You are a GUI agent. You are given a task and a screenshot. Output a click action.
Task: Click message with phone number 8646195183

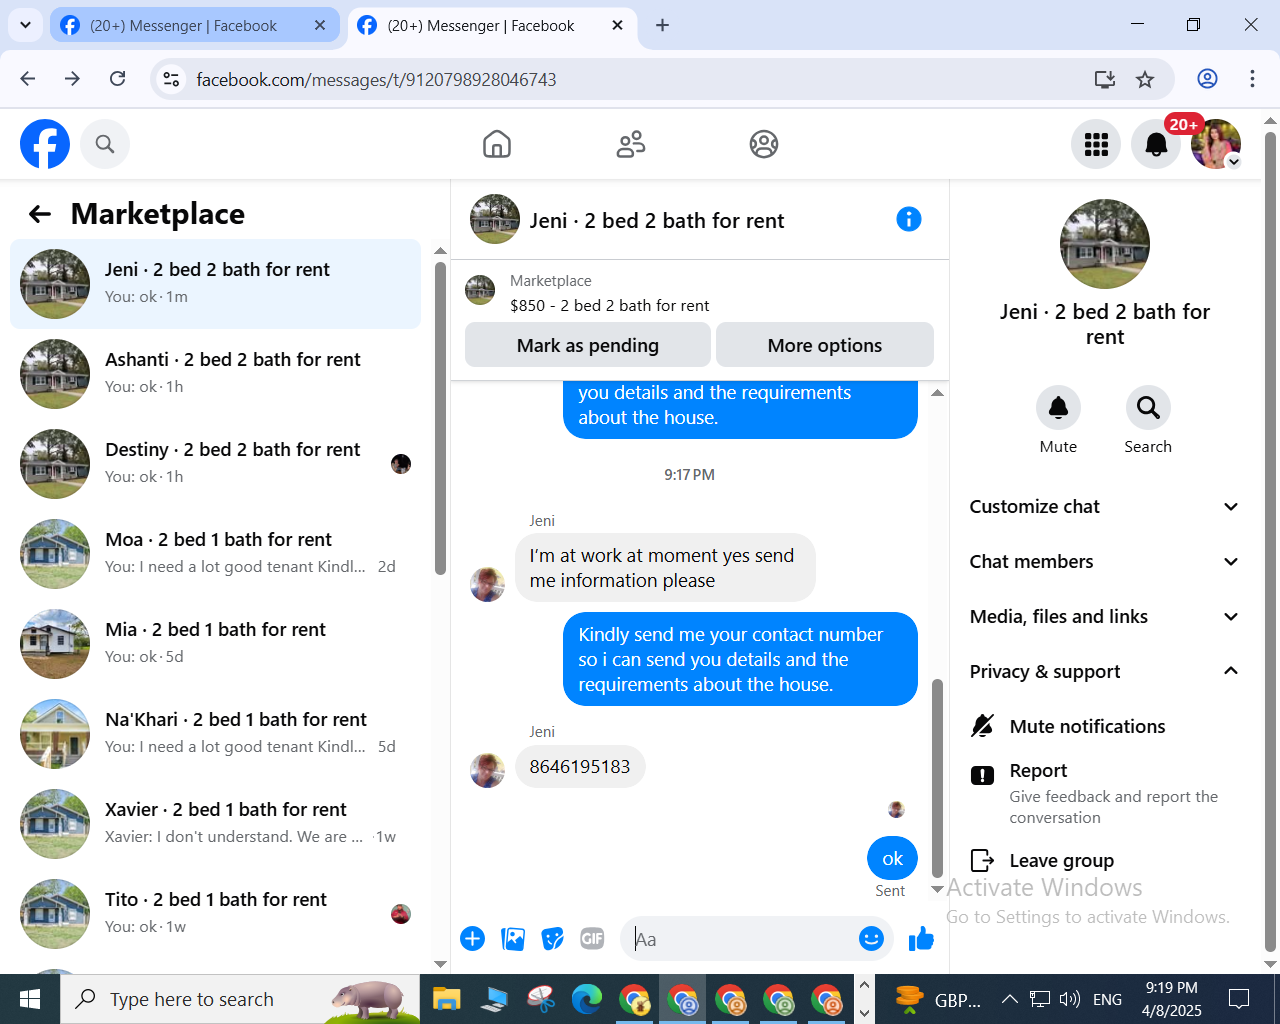coord(580,767)
